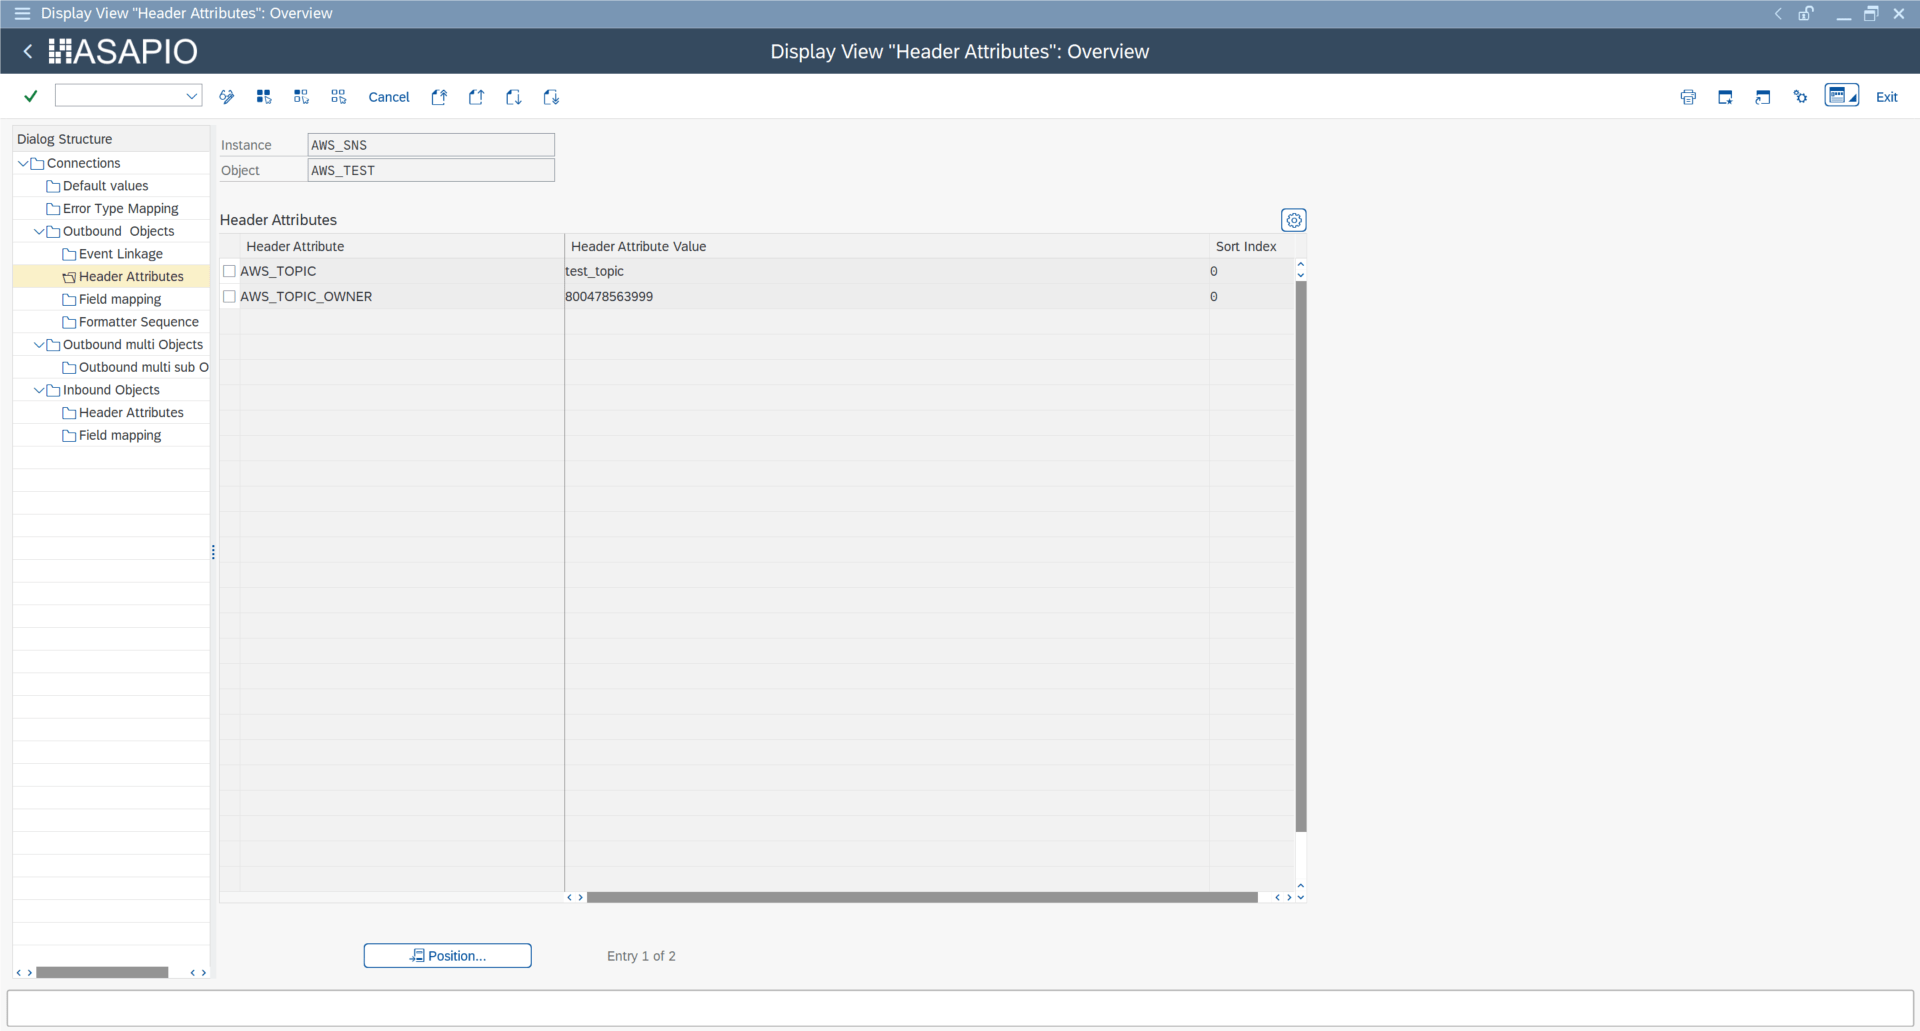Open the Event Linkage tree item
The image size is (1920, 1031).
click(120, 254)
